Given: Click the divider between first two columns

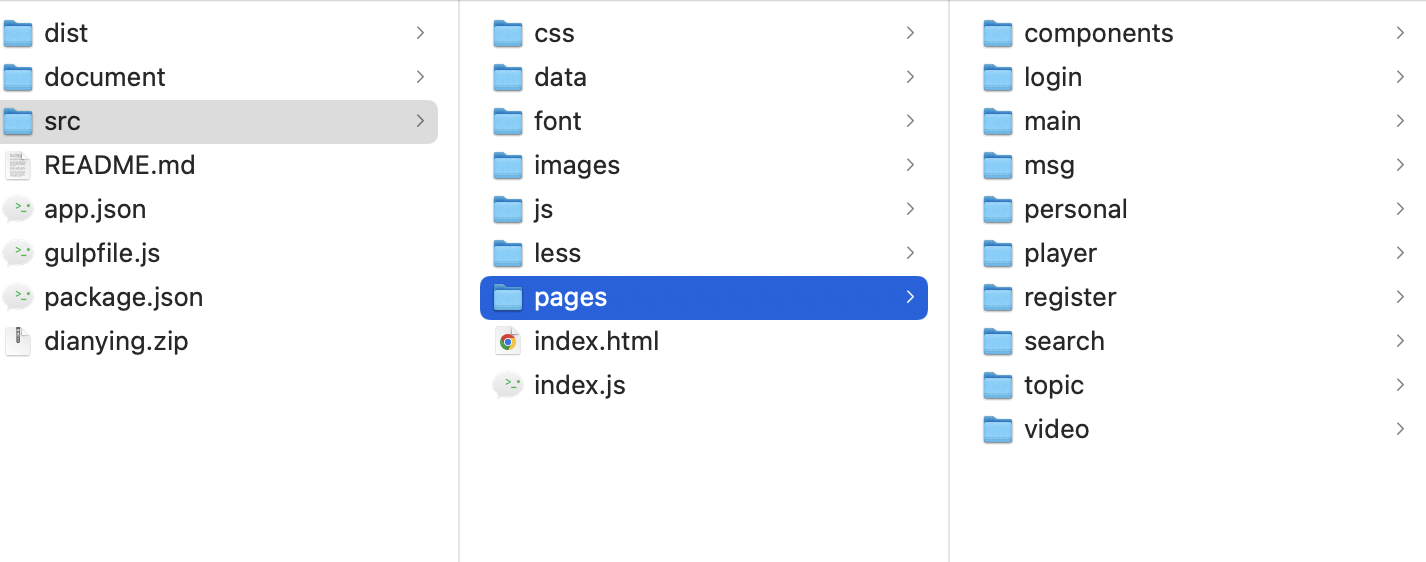Looking at the screenshot, I should (459, 281).
